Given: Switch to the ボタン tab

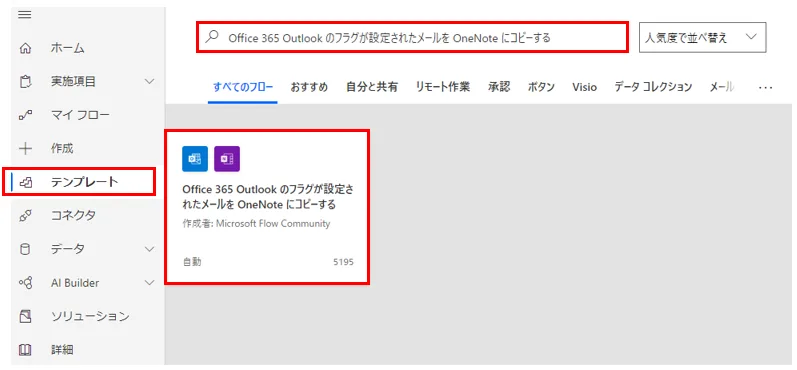Looking at the screenshot, I should (541, 87).
